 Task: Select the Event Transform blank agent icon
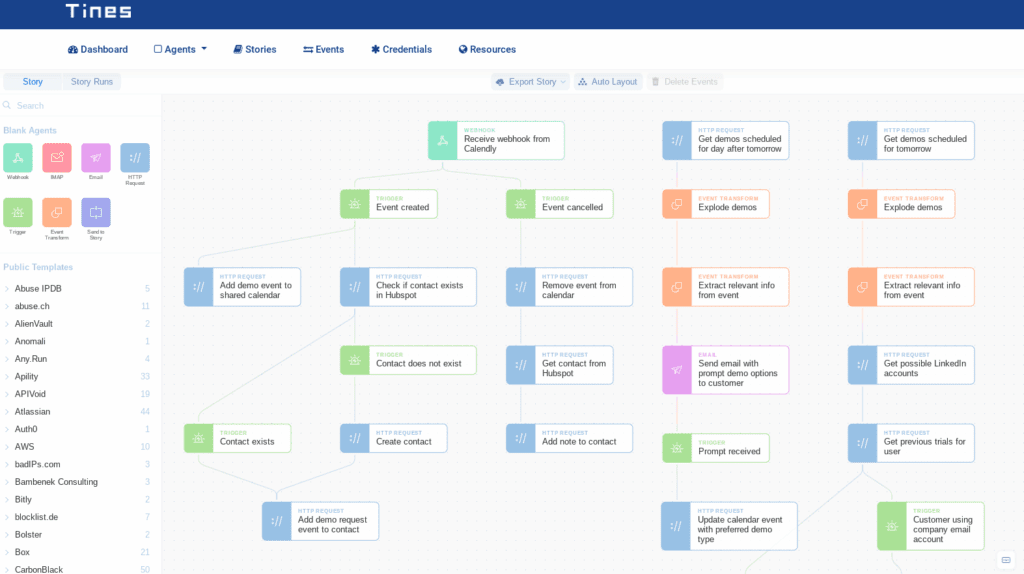point(57,213)
